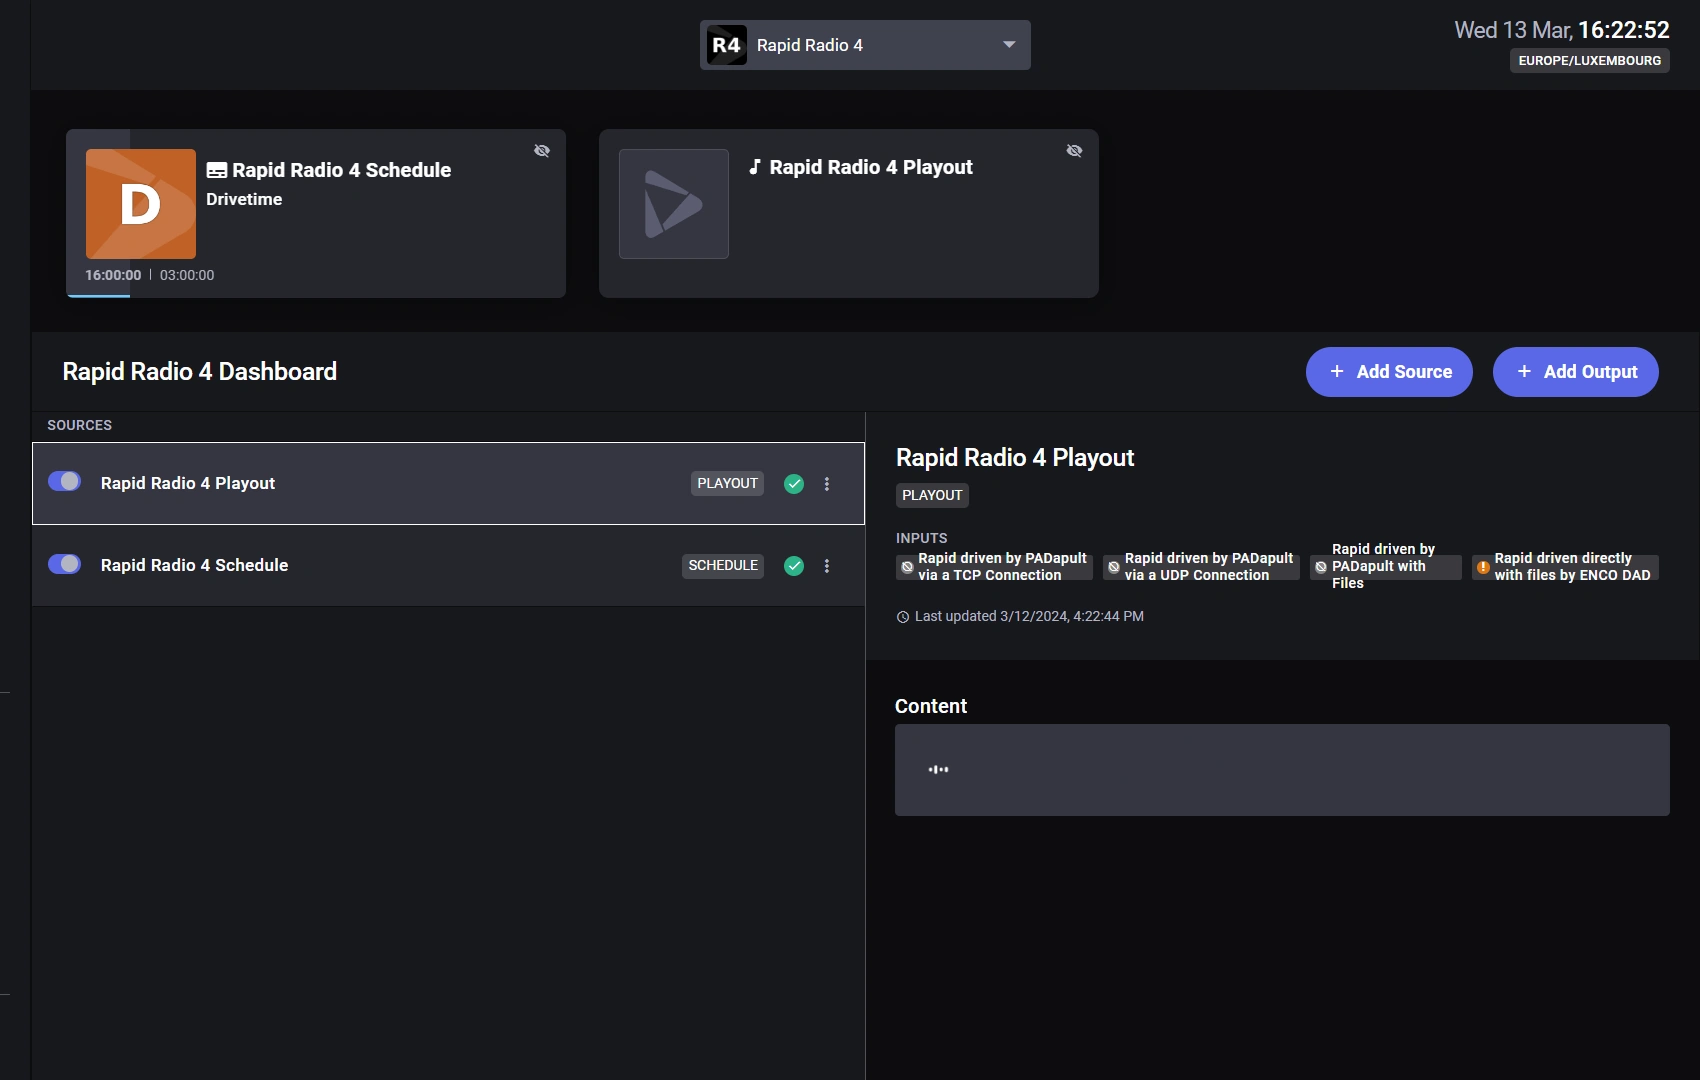Select the Rapid Radio 4 Playout source row
This screenshot has width=1700, height=1080.
[x=448, y=483]
